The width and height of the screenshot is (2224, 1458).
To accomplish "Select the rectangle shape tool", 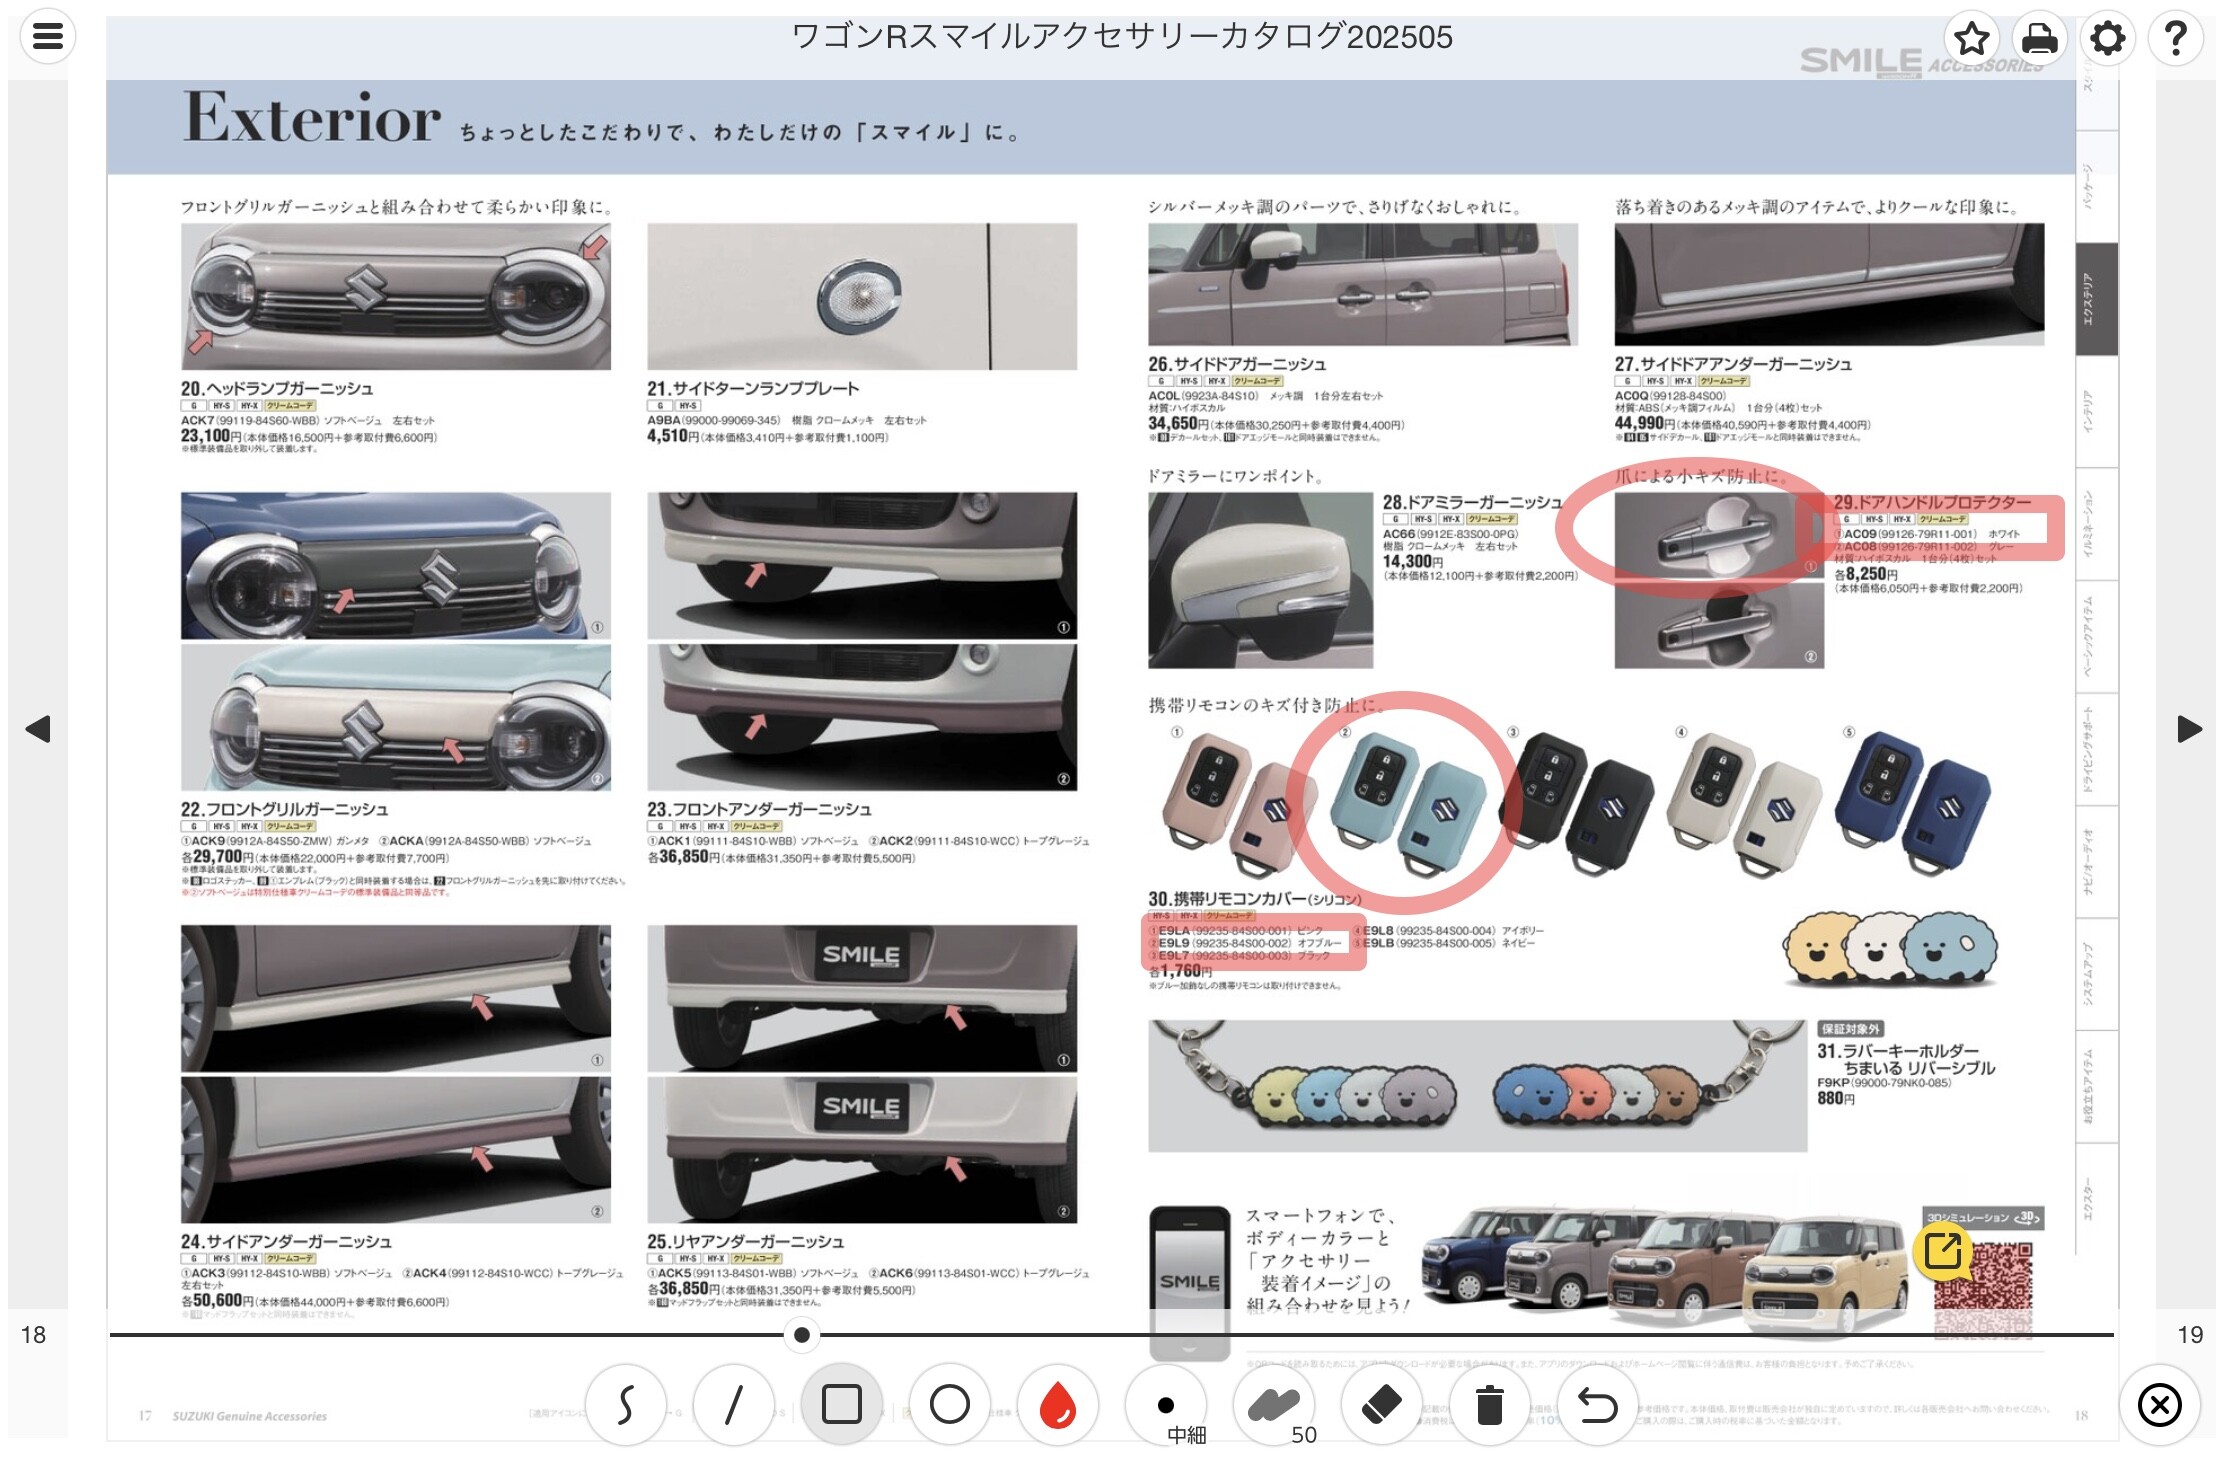I will (842, 1404).
